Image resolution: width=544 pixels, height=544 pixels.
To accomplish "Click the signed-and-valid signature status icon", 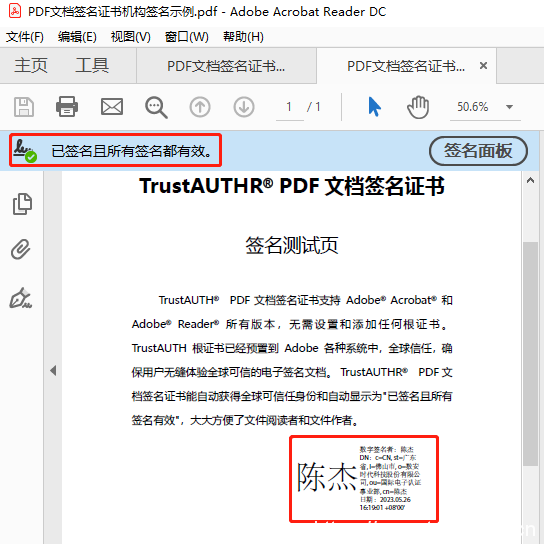I will (25, 151).
